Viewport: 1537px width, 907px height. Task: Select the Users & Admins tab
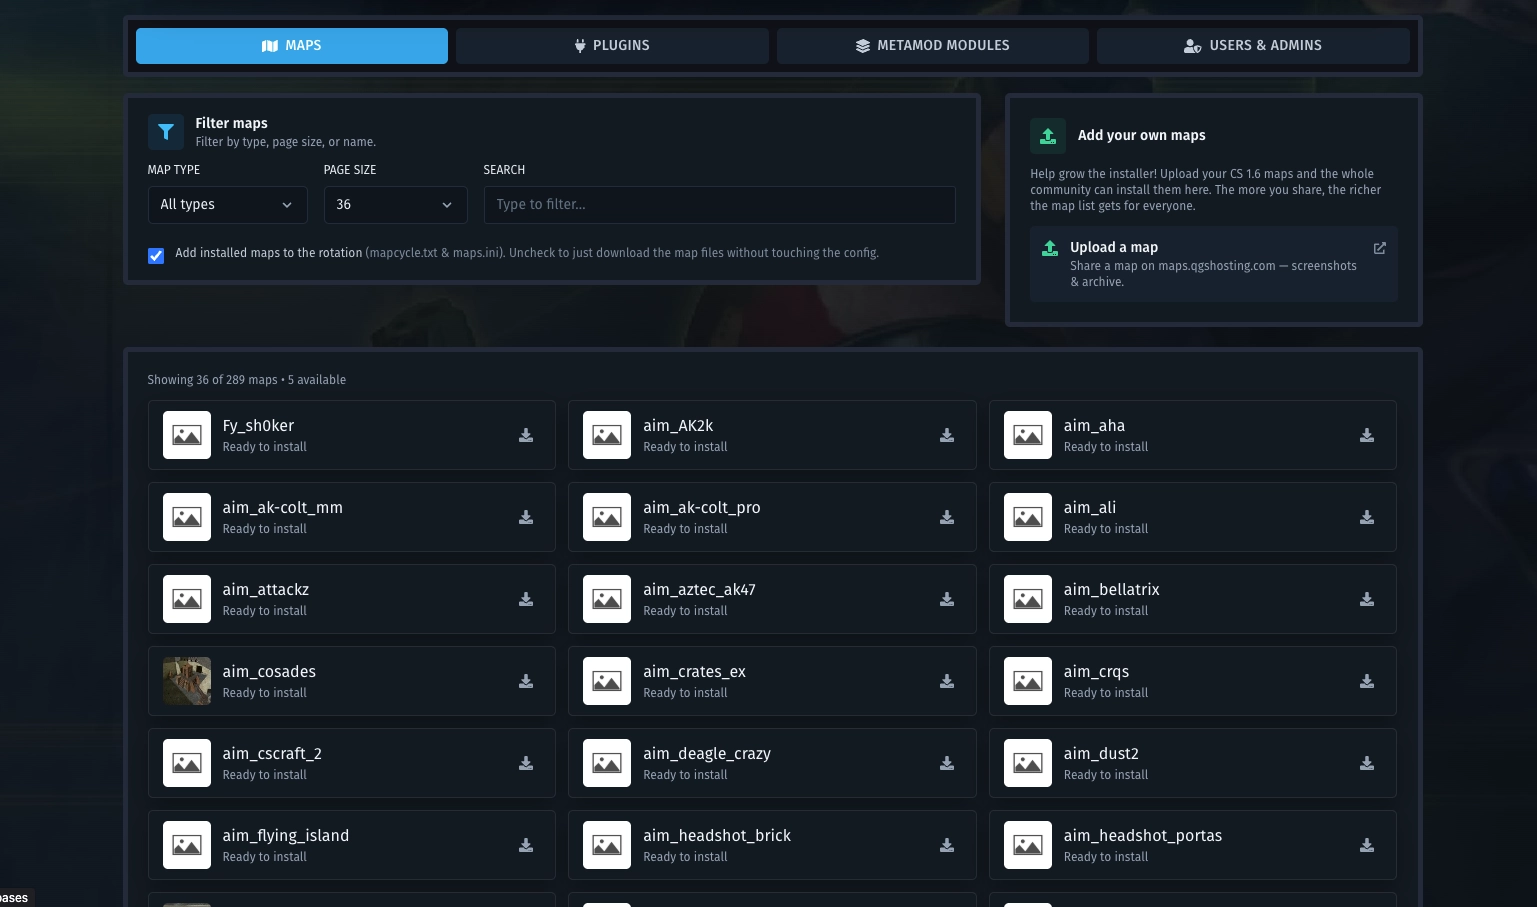point(1253,46)
